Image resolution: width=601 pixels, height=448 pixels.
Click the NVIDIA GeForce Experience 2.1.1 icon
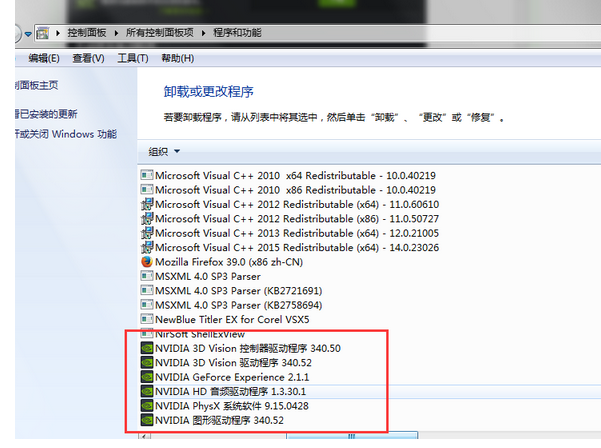[147, 377]
